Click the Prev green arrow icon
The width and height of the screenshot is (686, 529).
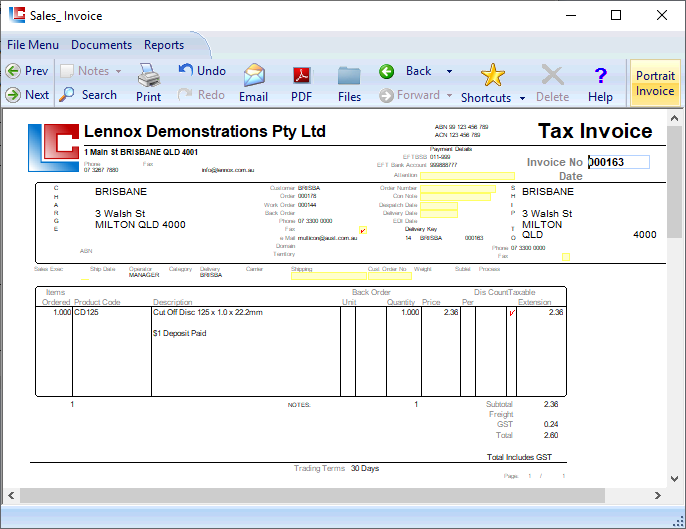click(x=13, y=71)
